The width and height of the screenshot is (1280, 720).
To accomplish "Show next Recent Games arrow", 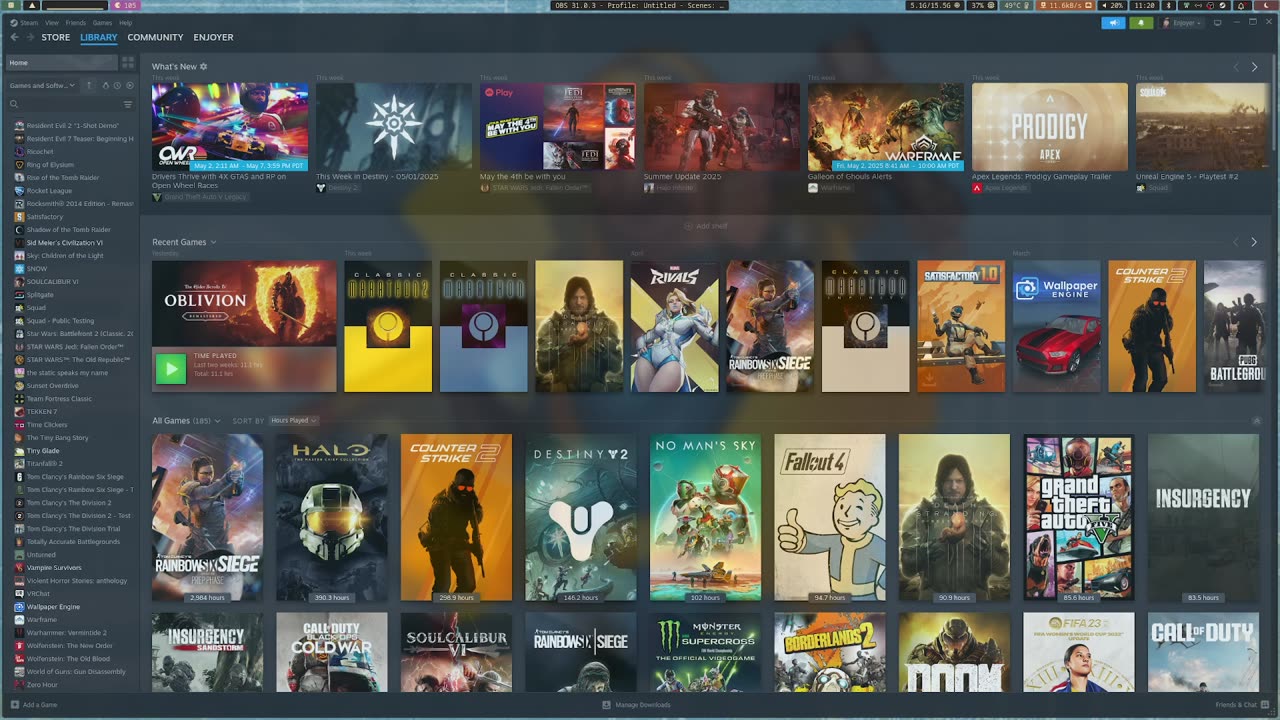I will (1254, 242).
